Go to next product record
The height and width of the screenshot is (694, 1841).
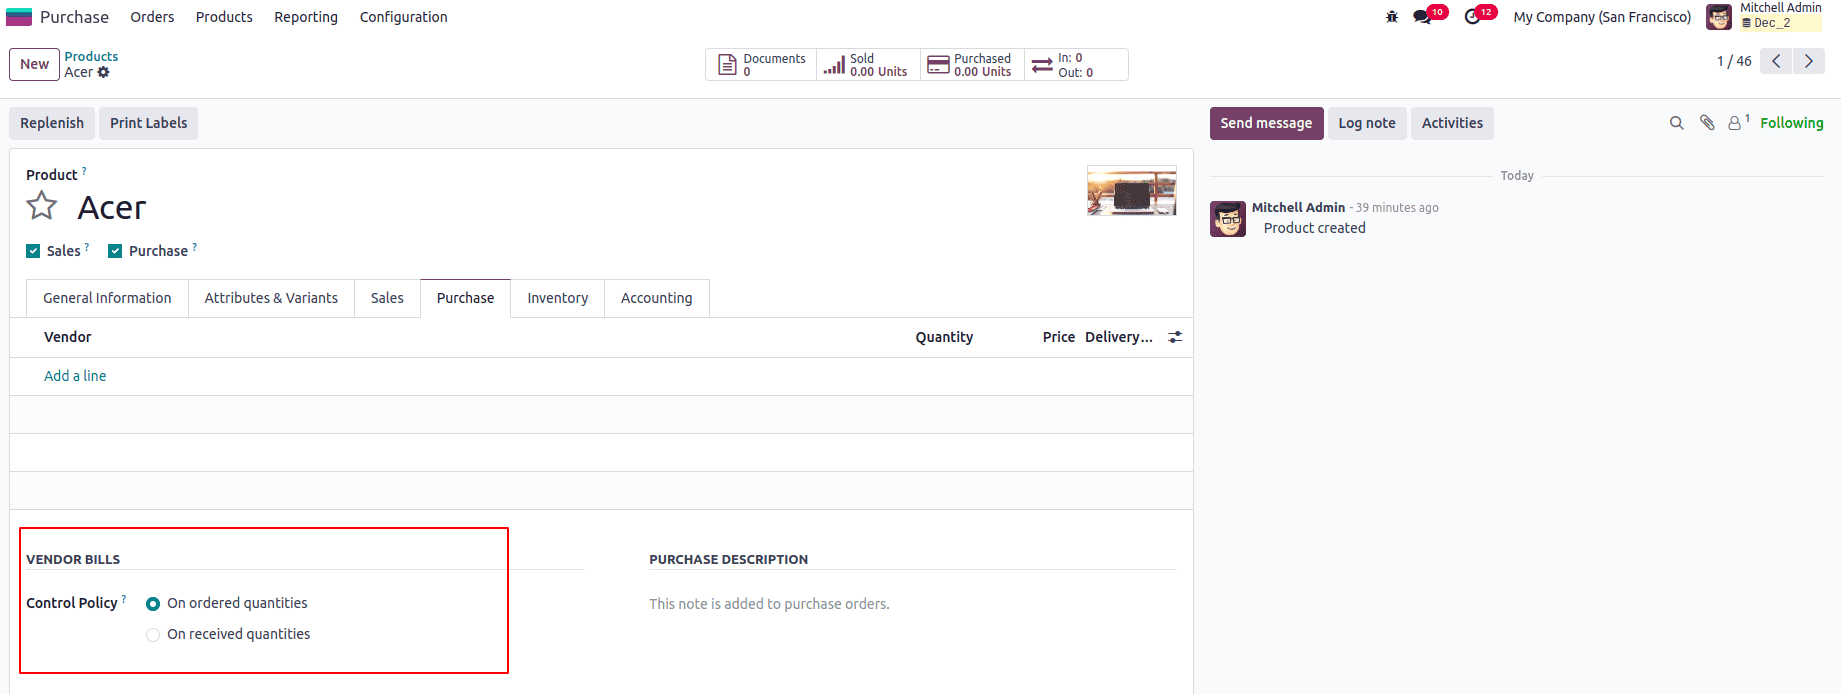[1808, 61]
